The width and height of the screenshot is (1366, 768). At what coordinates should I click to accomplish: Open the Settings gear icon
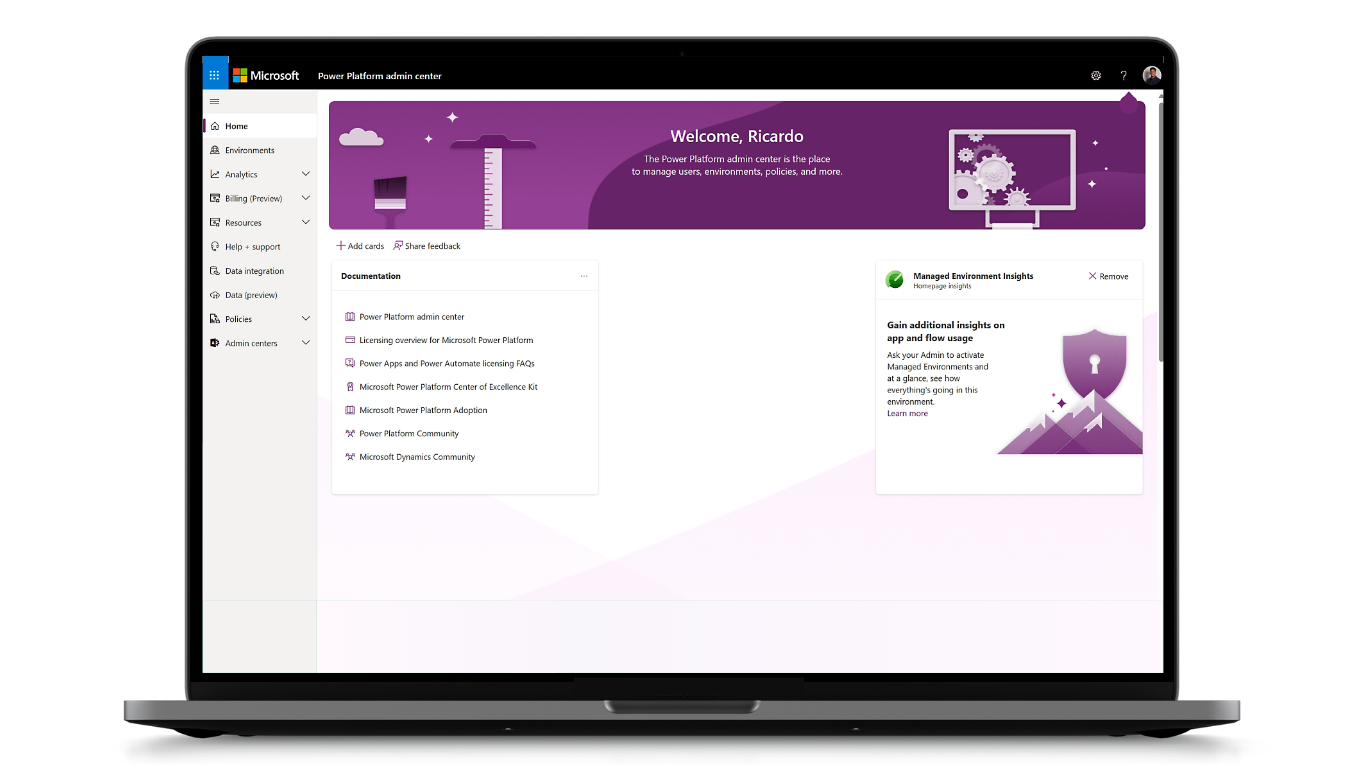pyautogui.click(x=1096, y=75)
